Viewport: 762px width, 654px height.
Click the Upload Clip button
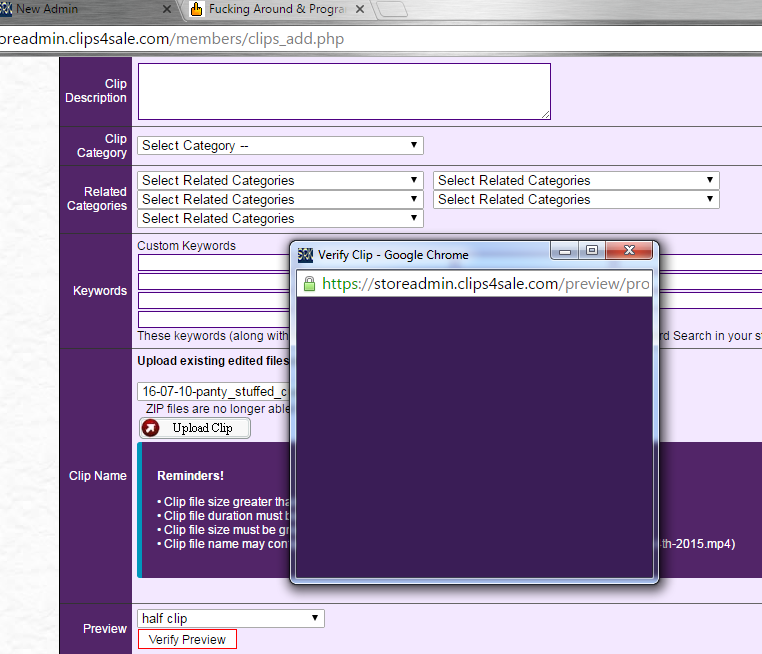point(195,428)
